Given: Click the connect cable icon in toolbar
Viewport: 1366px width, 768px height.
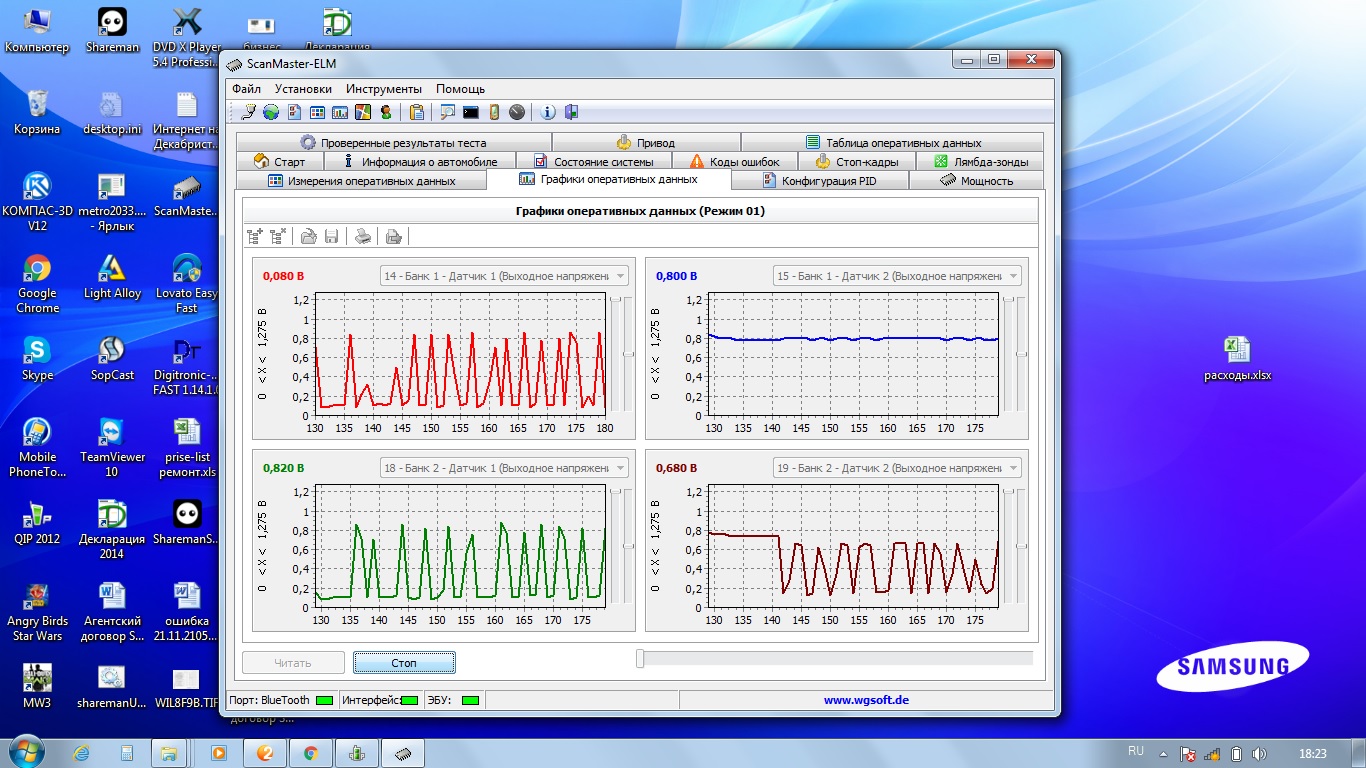Looking at the screenshot, I should click(249, 112).
